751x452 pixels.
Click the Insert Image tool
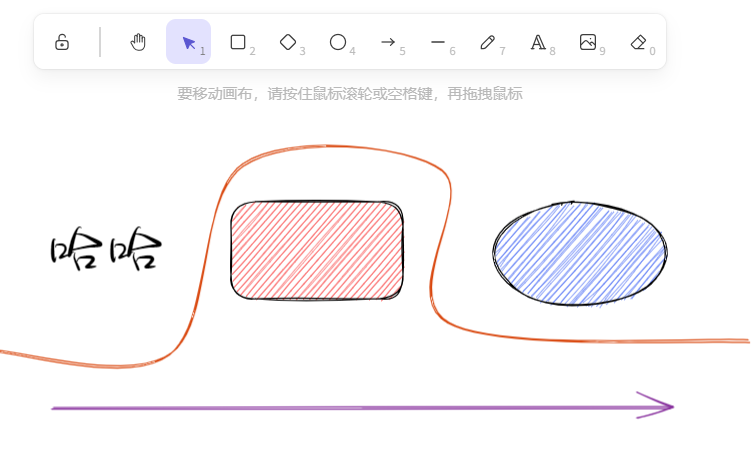(588, 42)
